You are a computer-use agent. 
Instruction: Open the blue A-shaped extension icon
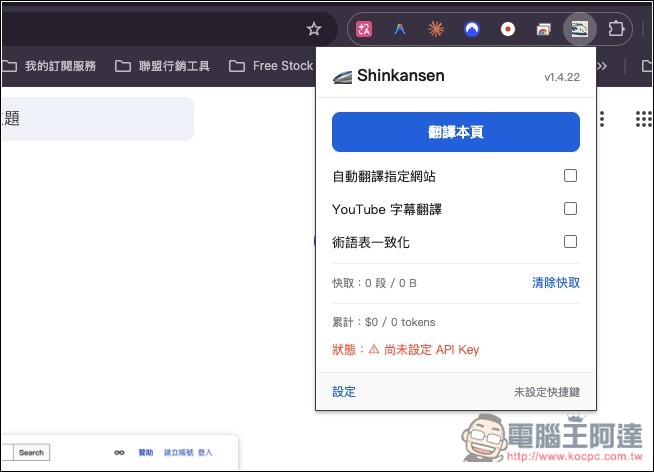pos(400,29)
